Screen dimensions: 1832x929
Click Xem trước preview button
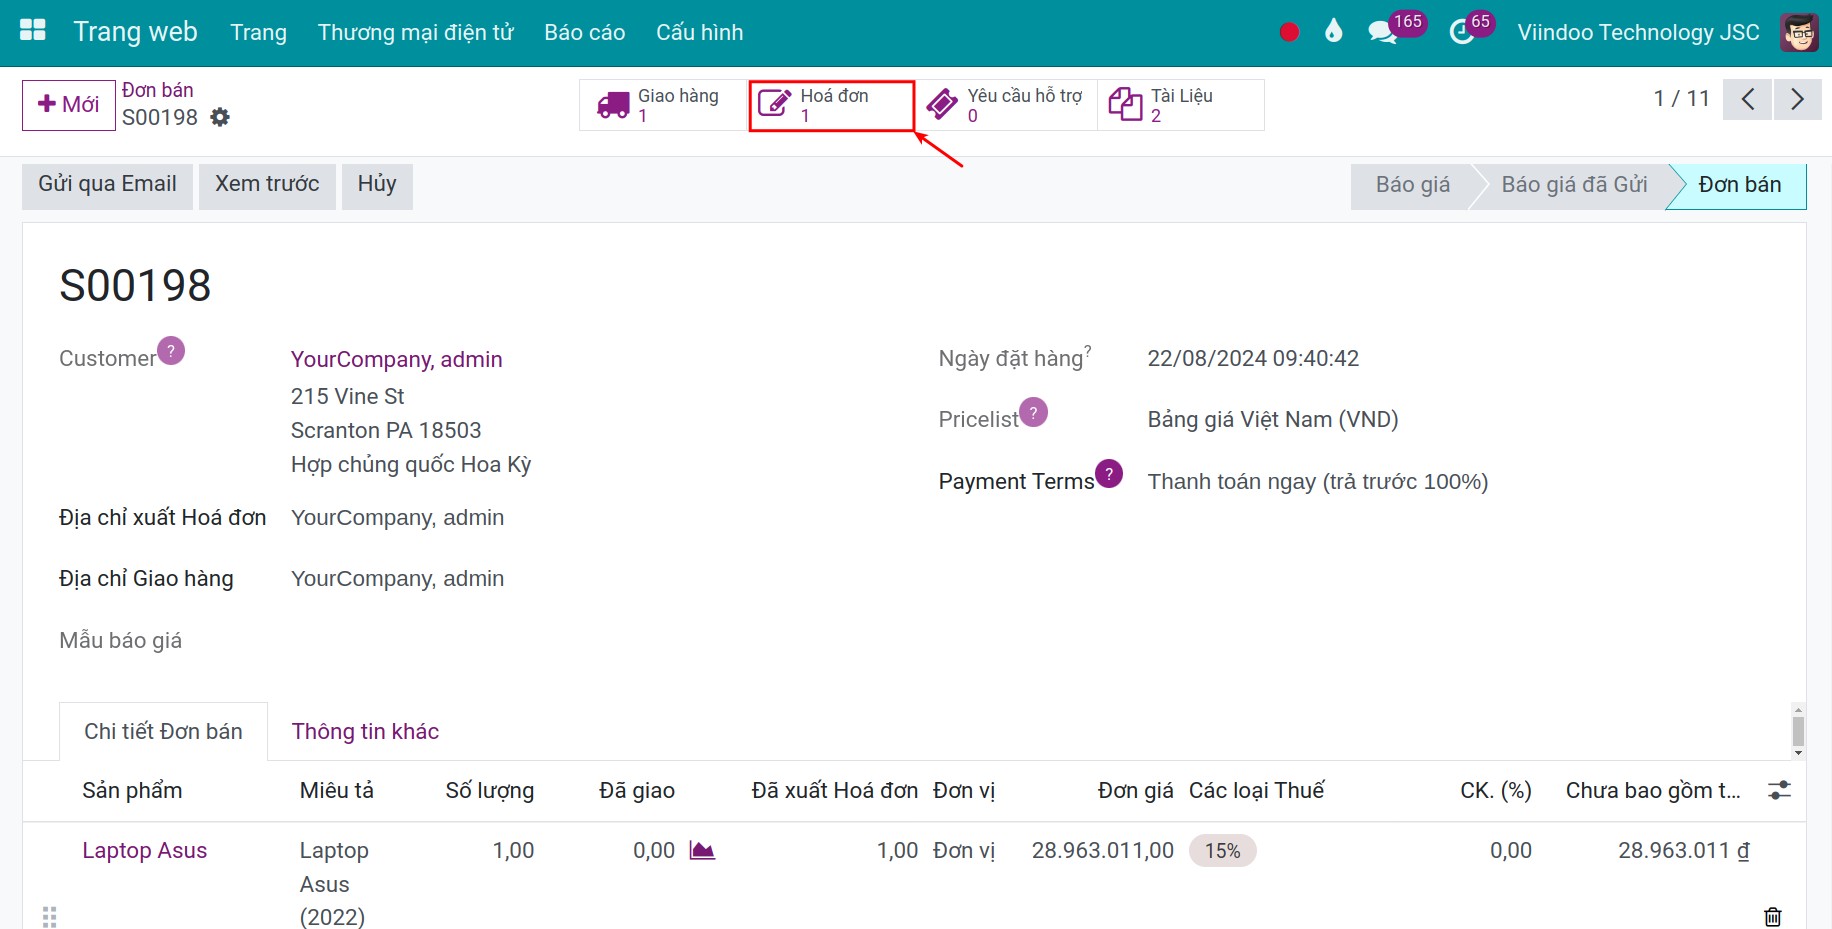(x=267, y=186)
